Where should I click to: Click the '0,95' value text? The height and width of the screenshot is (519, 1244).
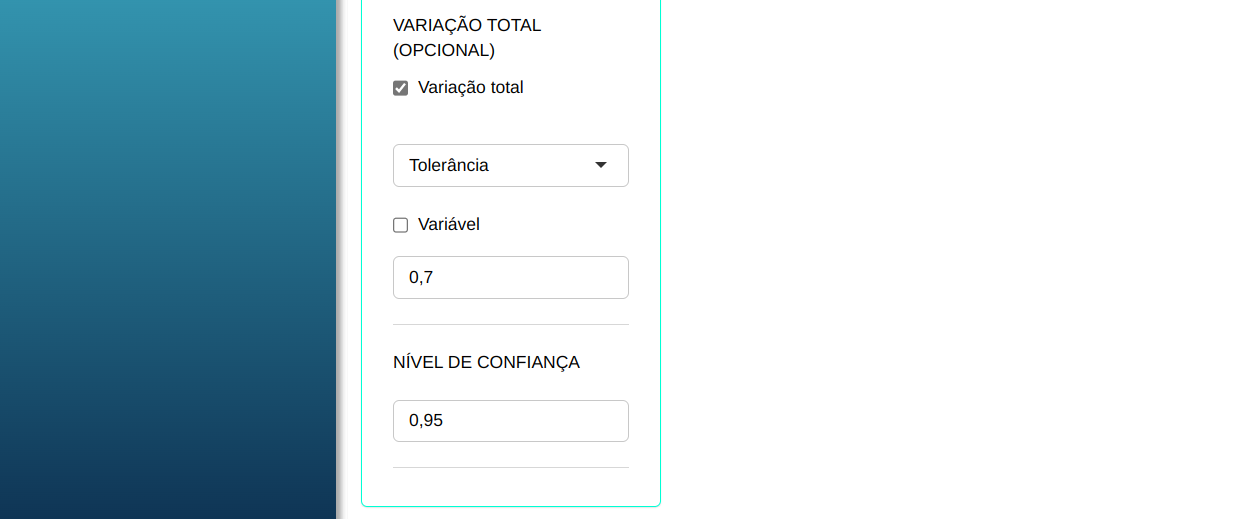coord(426,421)
